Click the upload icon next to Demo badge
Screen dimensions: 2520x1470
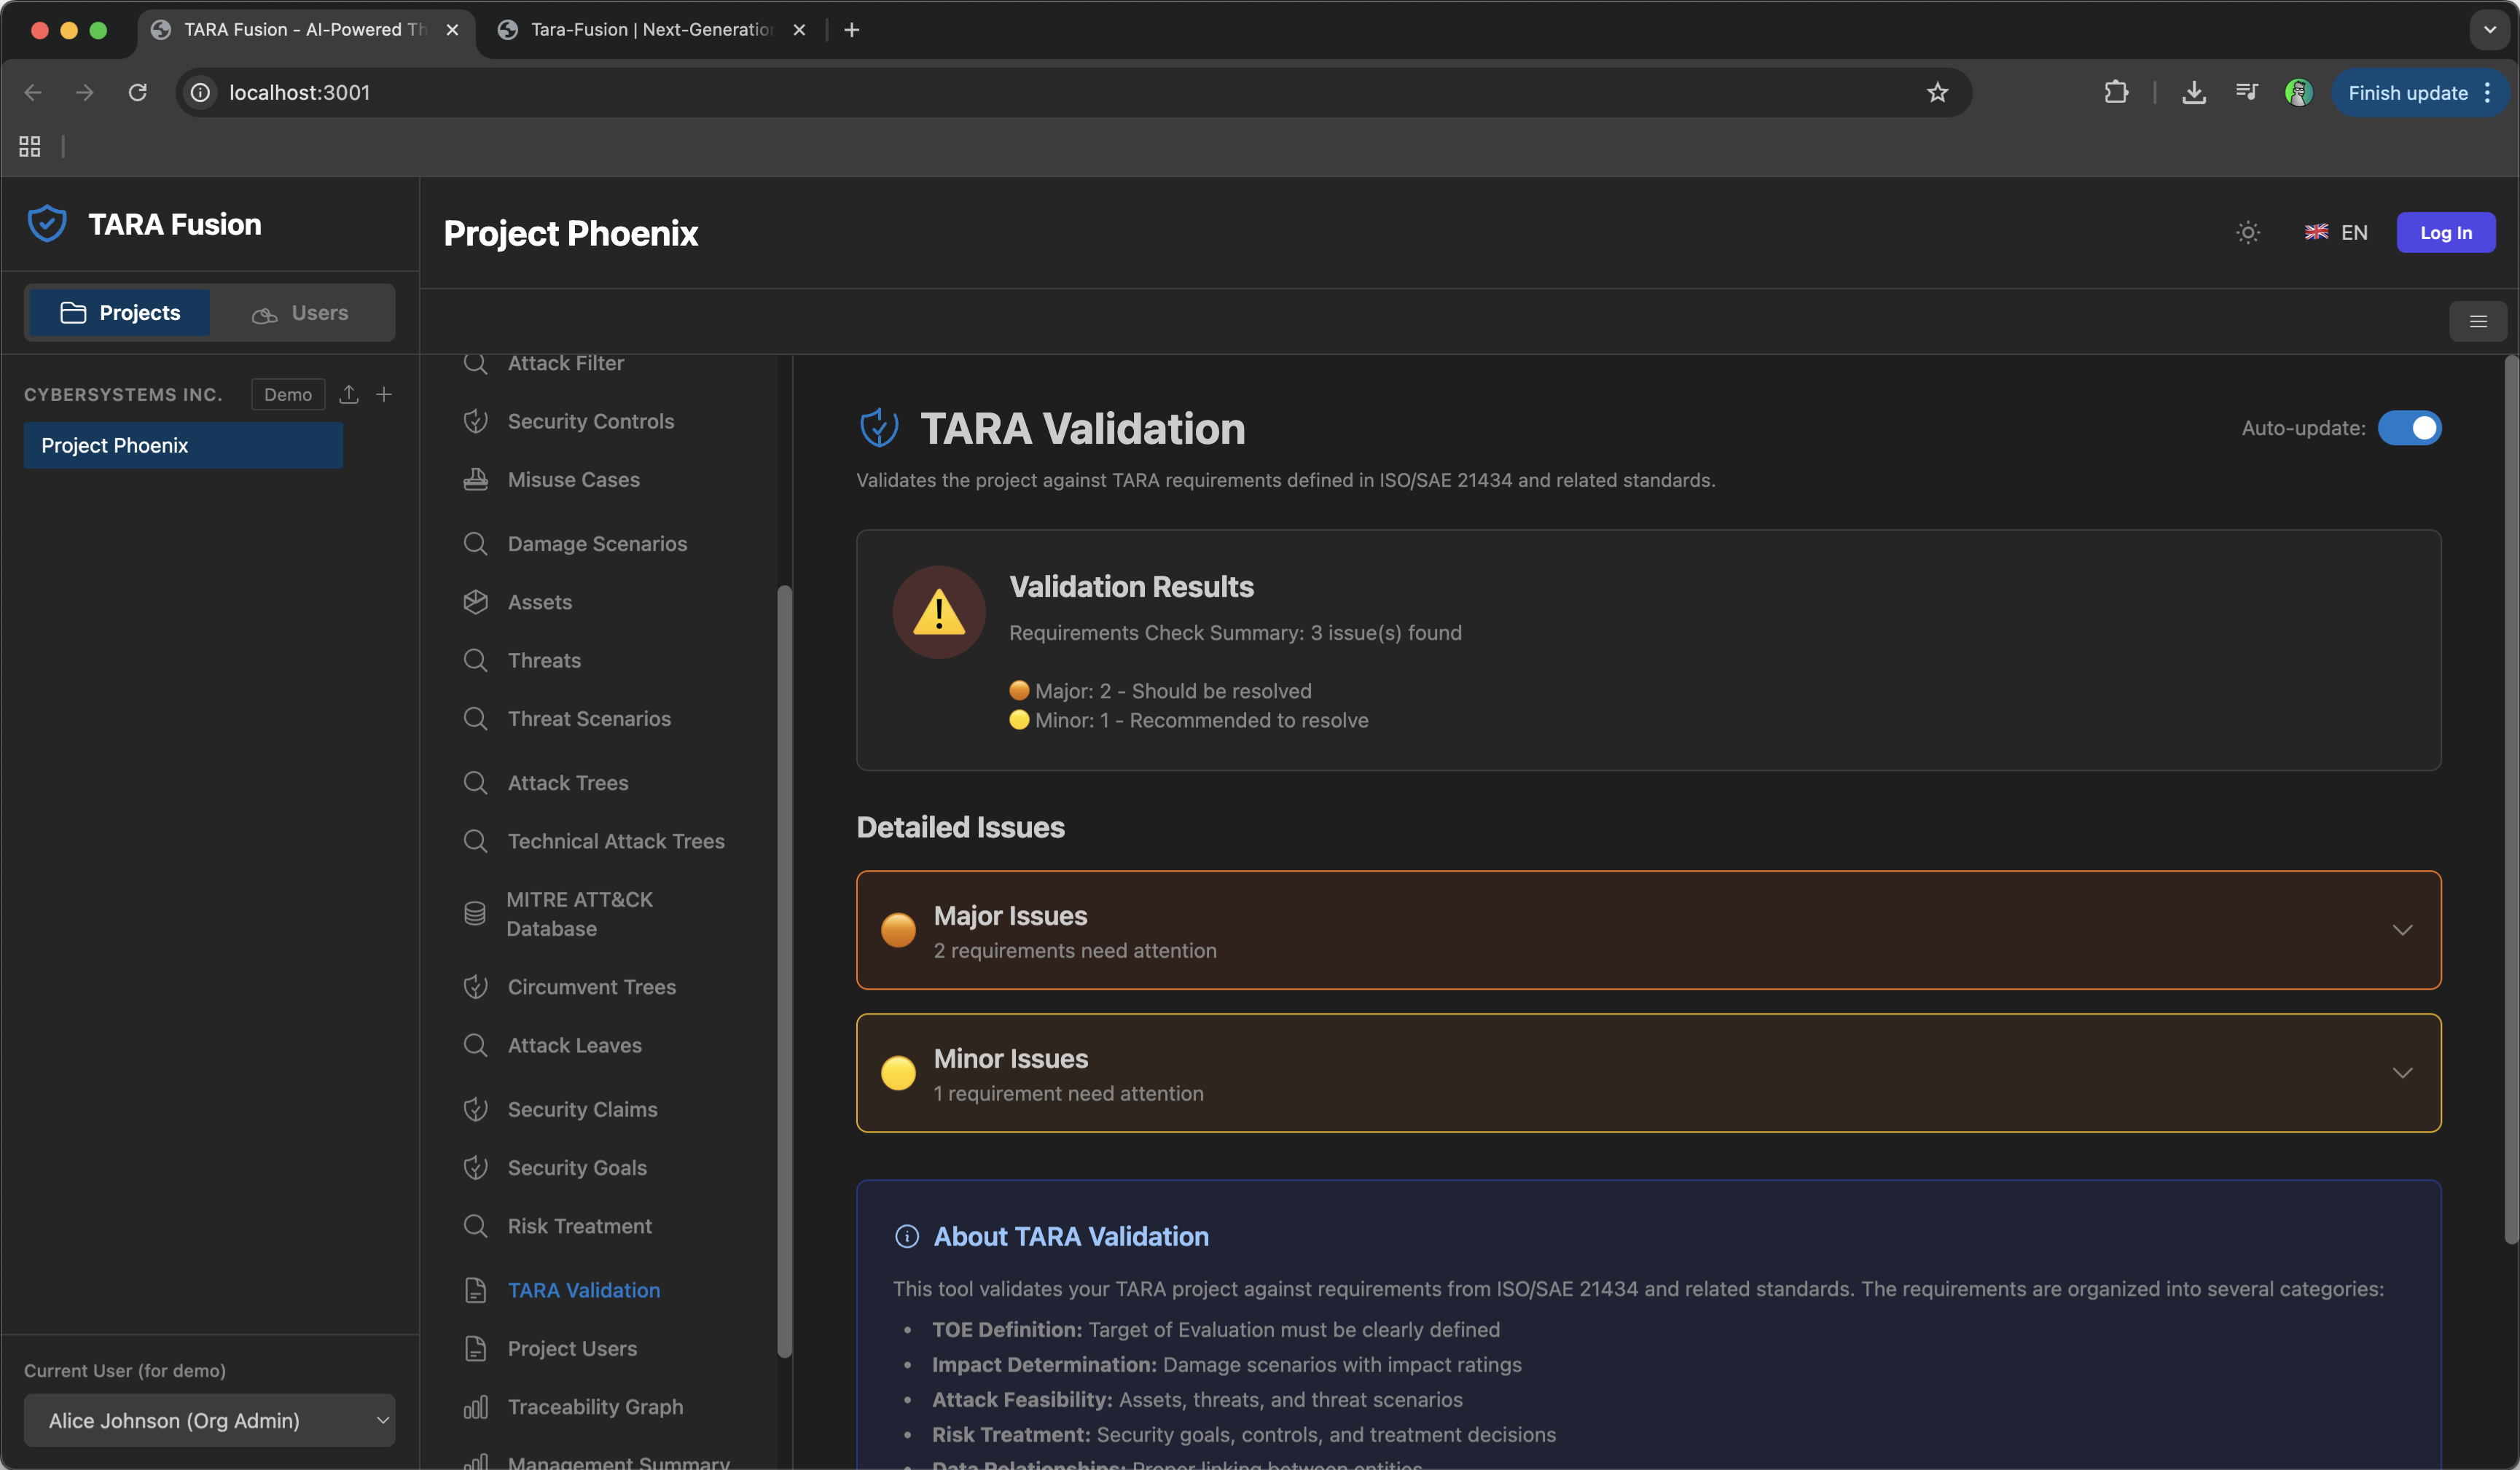pyautogui.click(x=348, y=394)
